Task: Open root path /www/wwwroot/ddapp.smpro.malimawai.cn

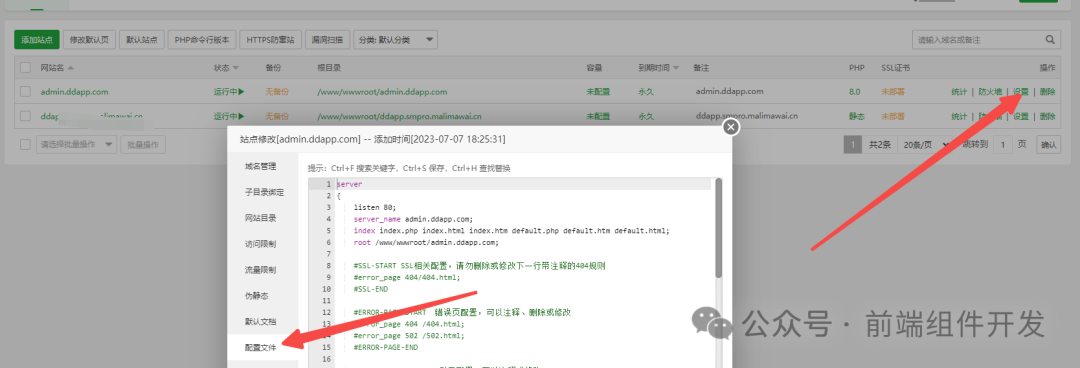Action: tap(399, 116)
